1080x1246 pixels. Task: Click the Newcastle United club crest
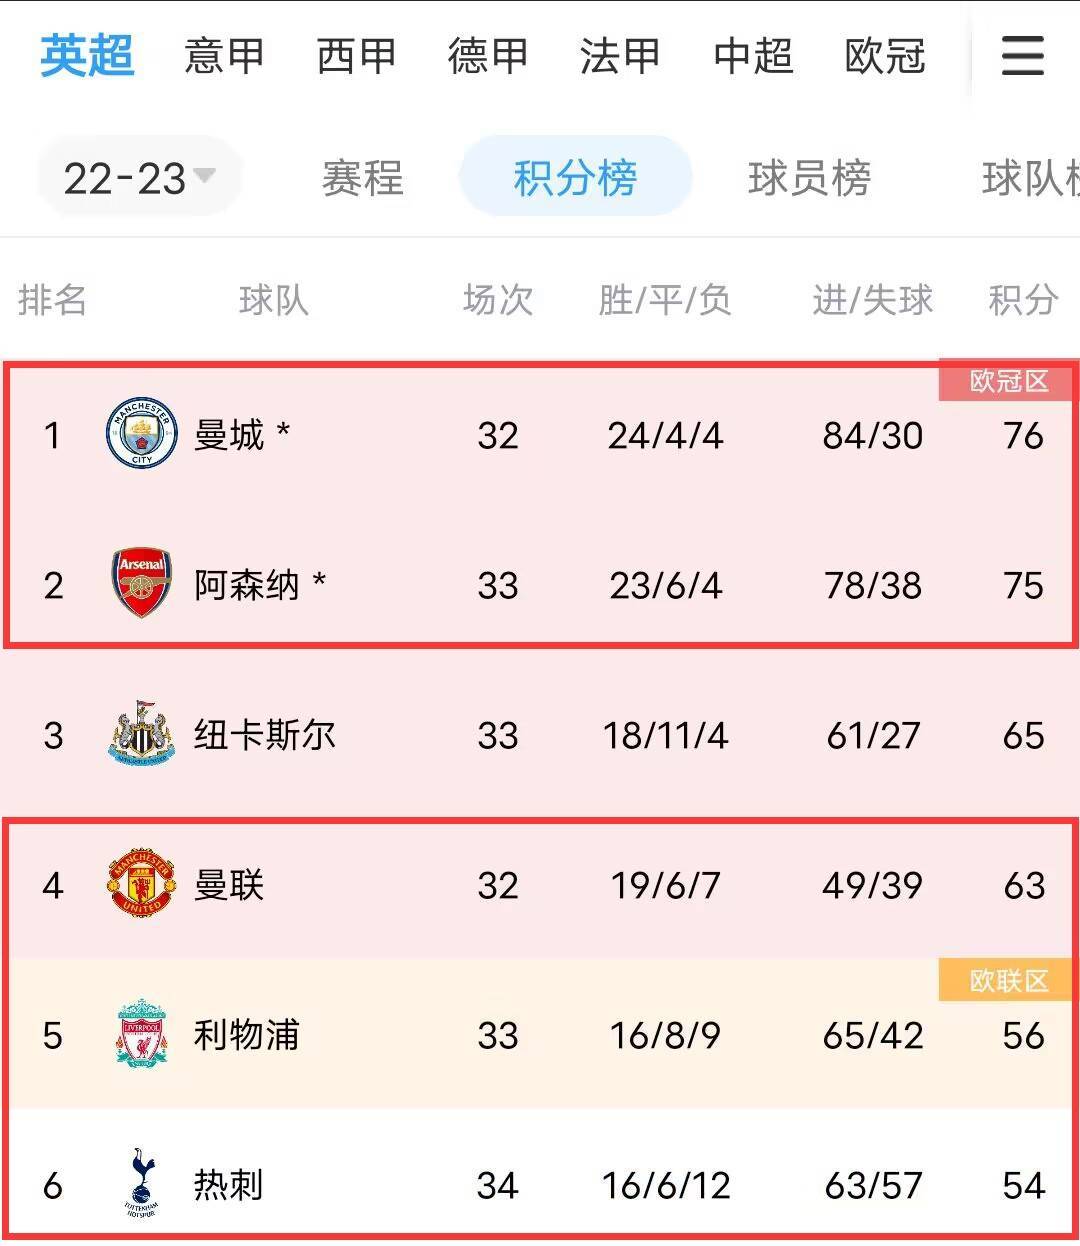[x=141, y=734]
